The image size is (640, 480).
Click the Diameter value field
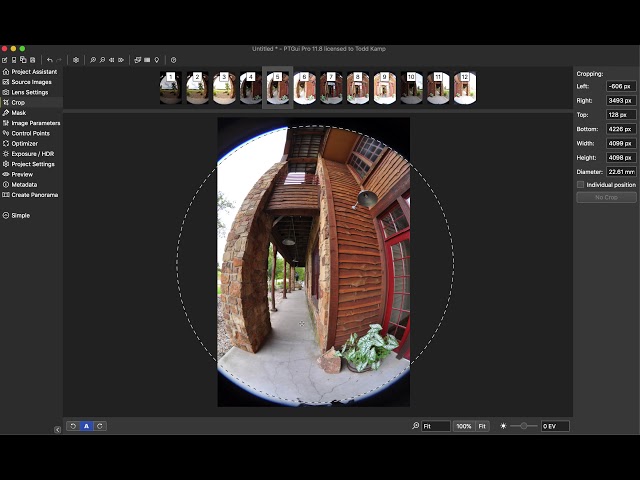point(621,172)
